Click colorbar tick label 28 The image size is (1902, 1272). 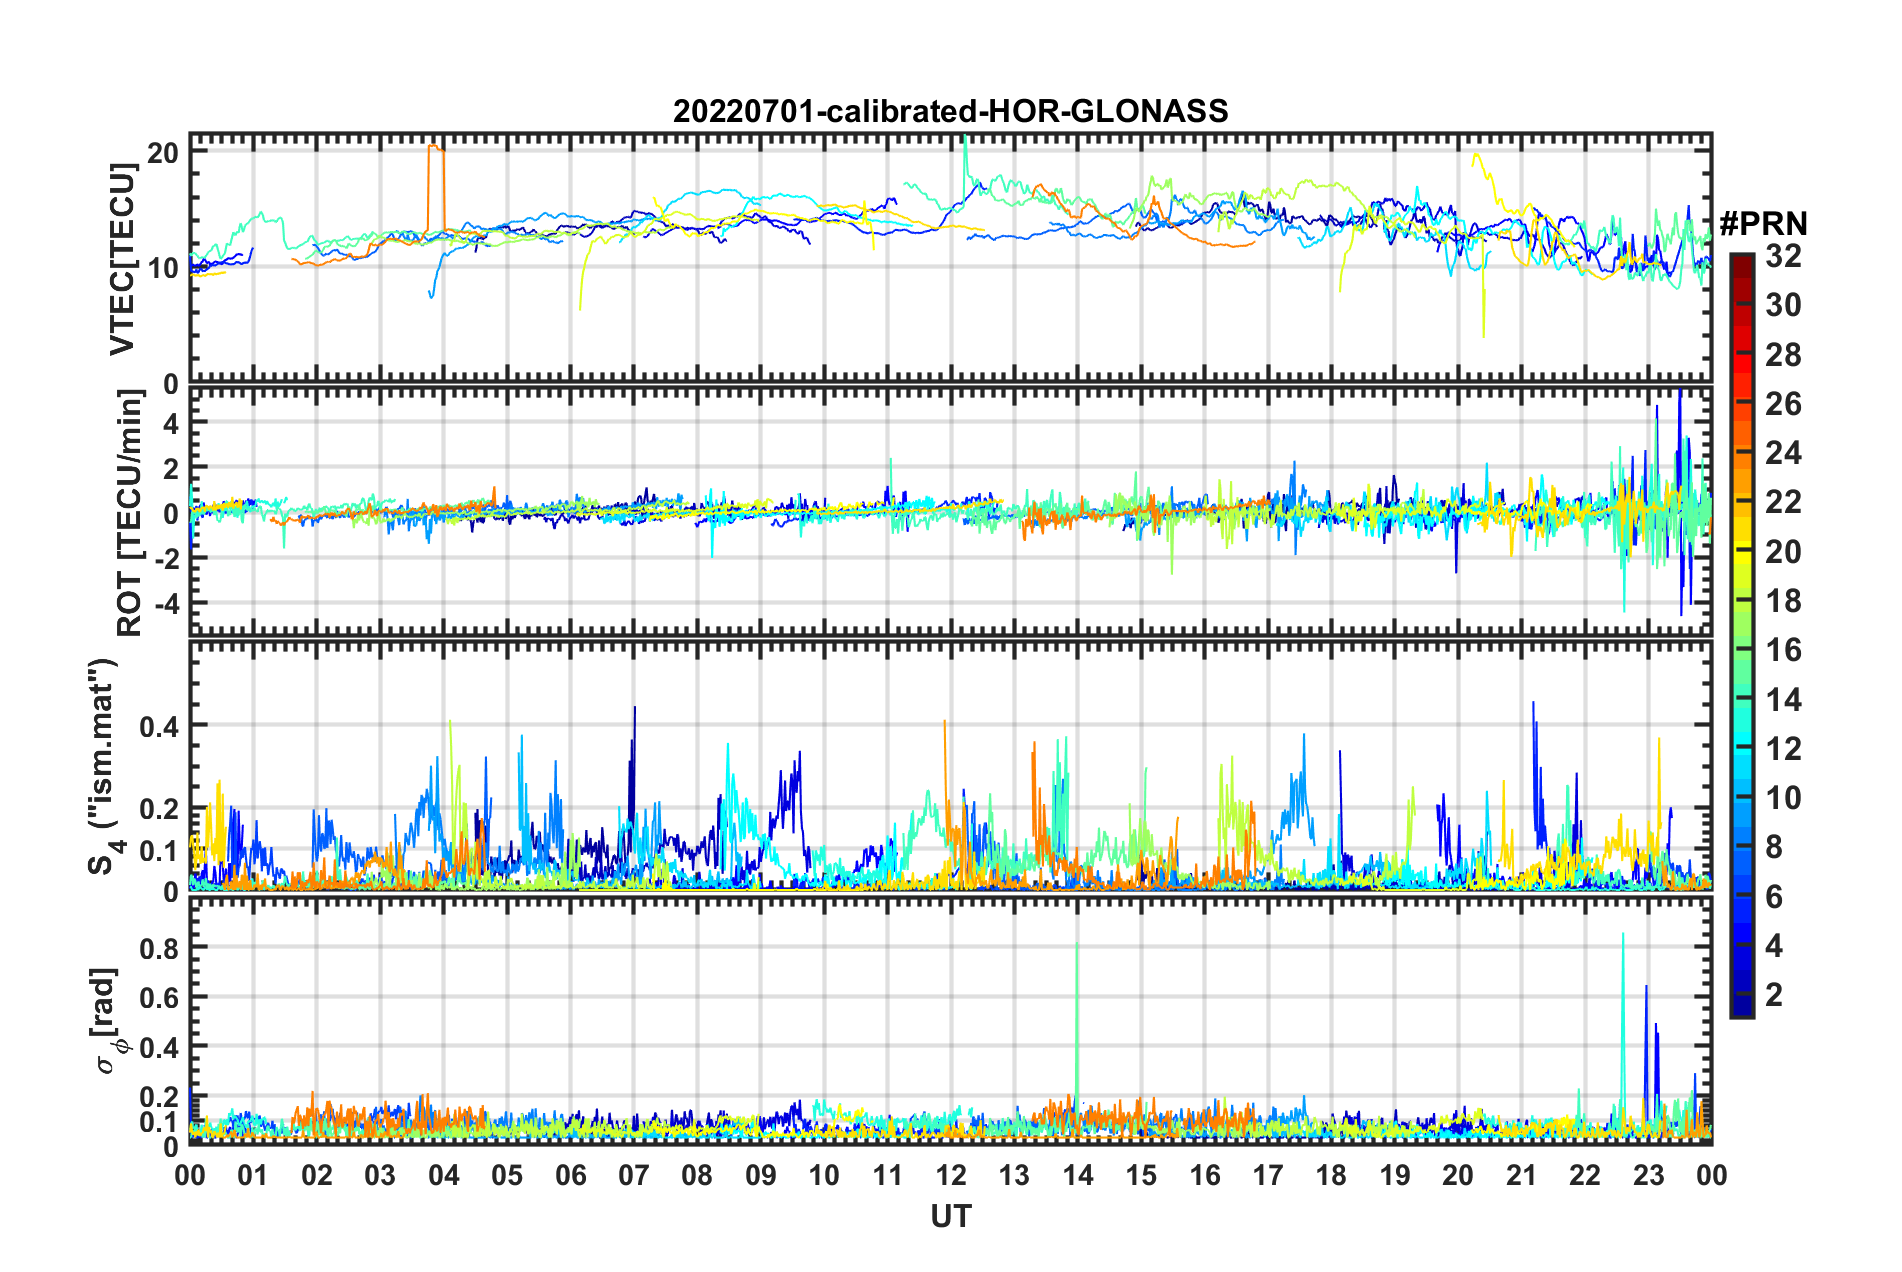tap(1783, 354)
